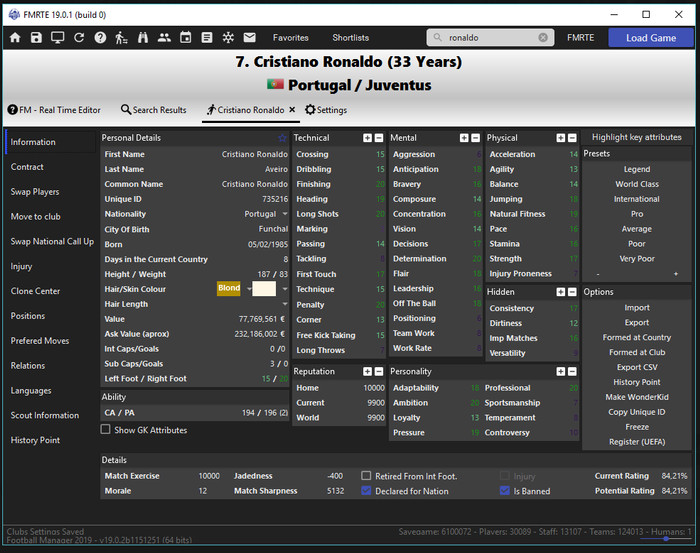Screen dimensions: 700x553
Task: Apply the Legend preset
Action: [x=637, y=169]
